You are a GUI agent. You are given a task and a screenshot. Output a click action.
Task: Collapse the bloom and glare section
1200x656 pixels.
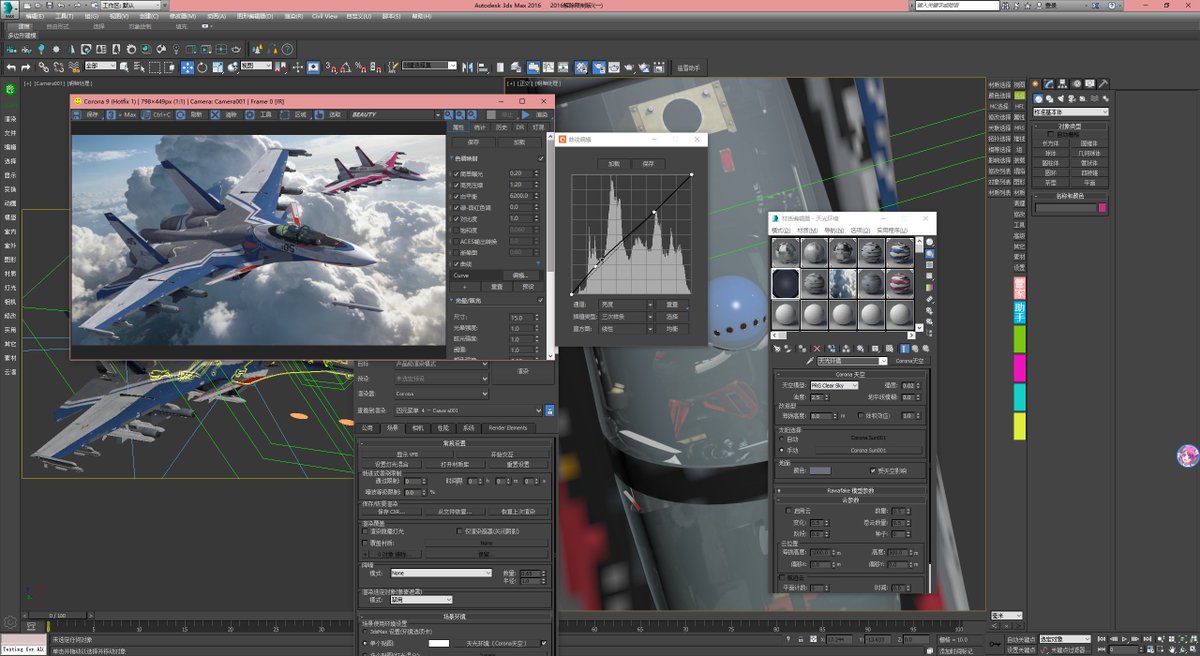[x=449, y=299]
